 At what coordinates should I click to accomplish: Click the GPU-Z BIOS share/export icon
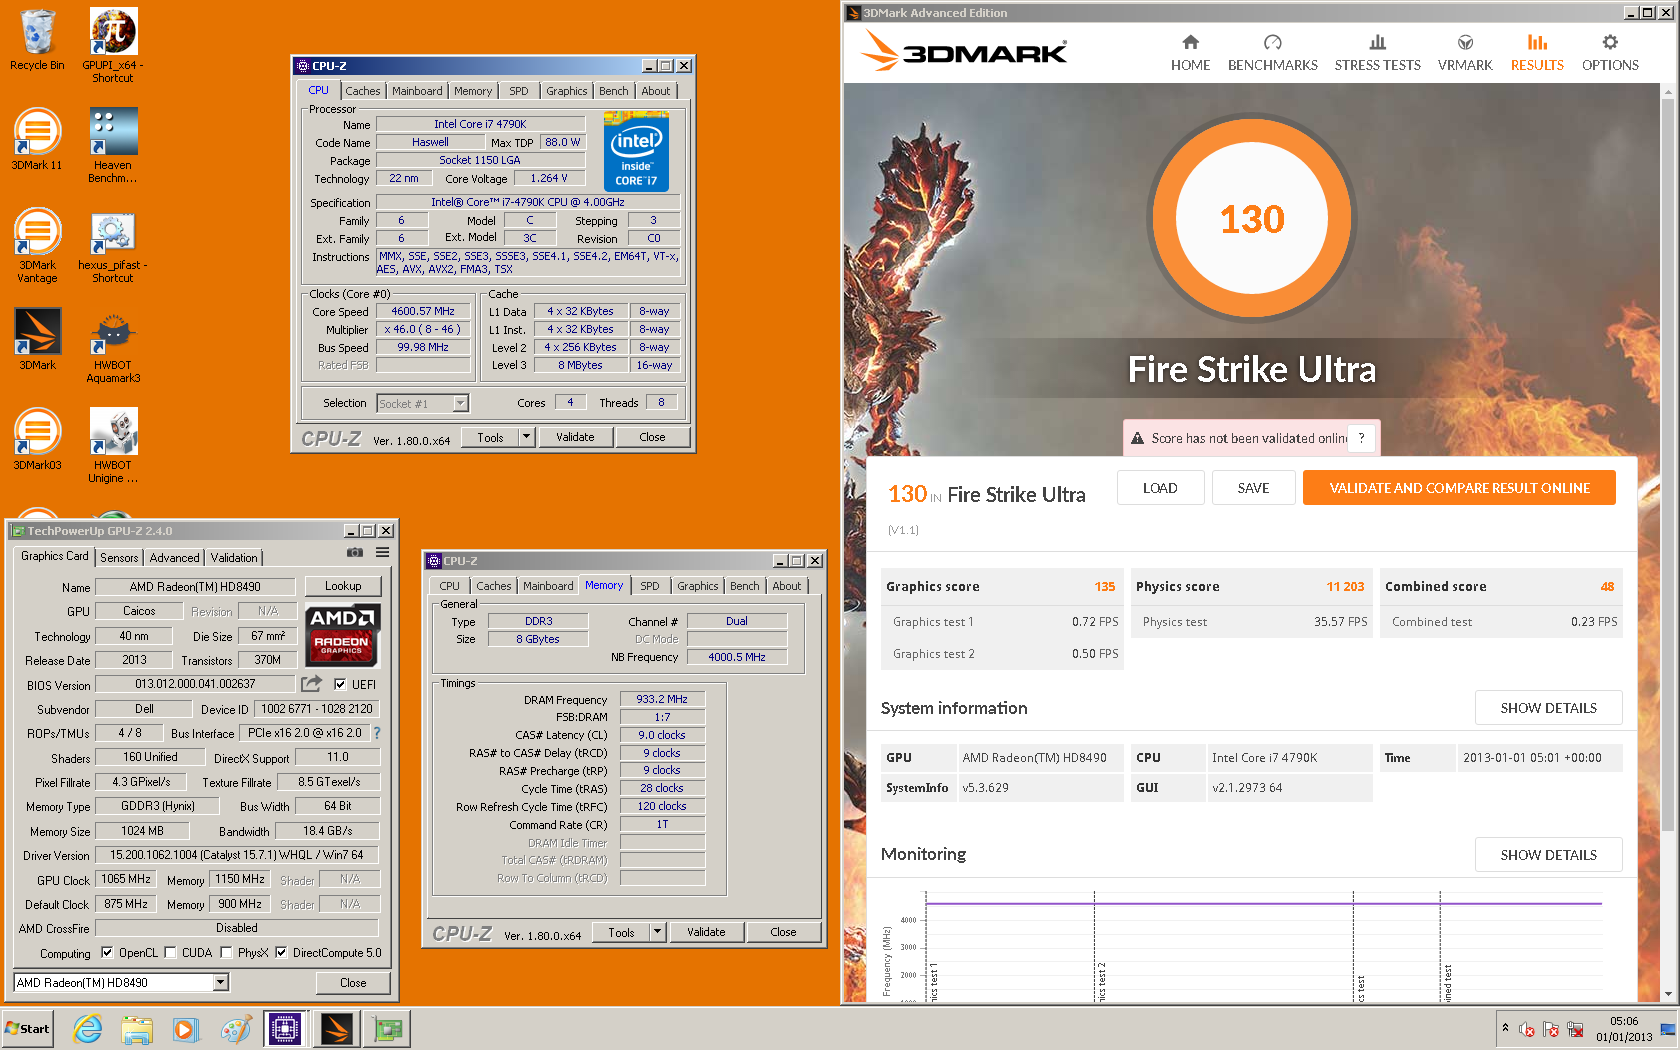pos(312,684)
